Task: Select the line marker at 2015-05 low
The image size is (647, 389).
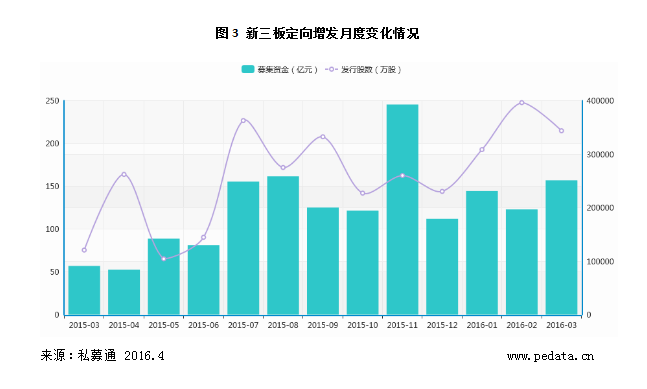Action: (x=164, y=259)
